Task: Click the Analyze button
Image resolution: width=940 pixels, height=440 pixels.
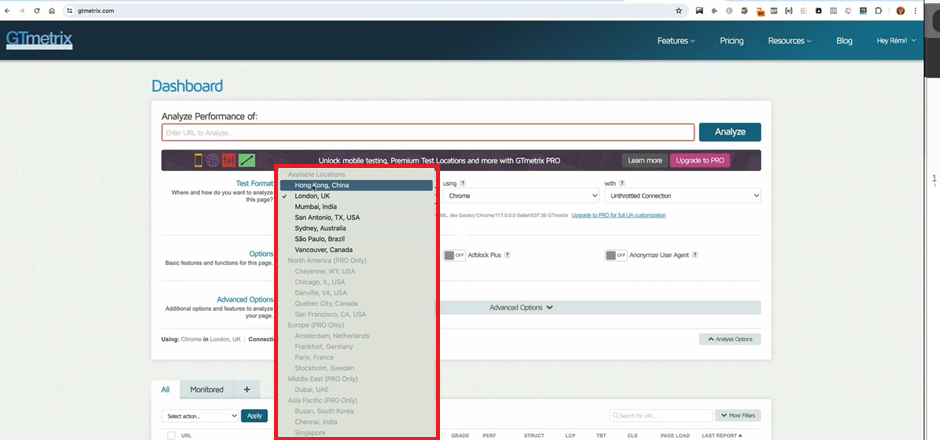Action: point(730,132)
